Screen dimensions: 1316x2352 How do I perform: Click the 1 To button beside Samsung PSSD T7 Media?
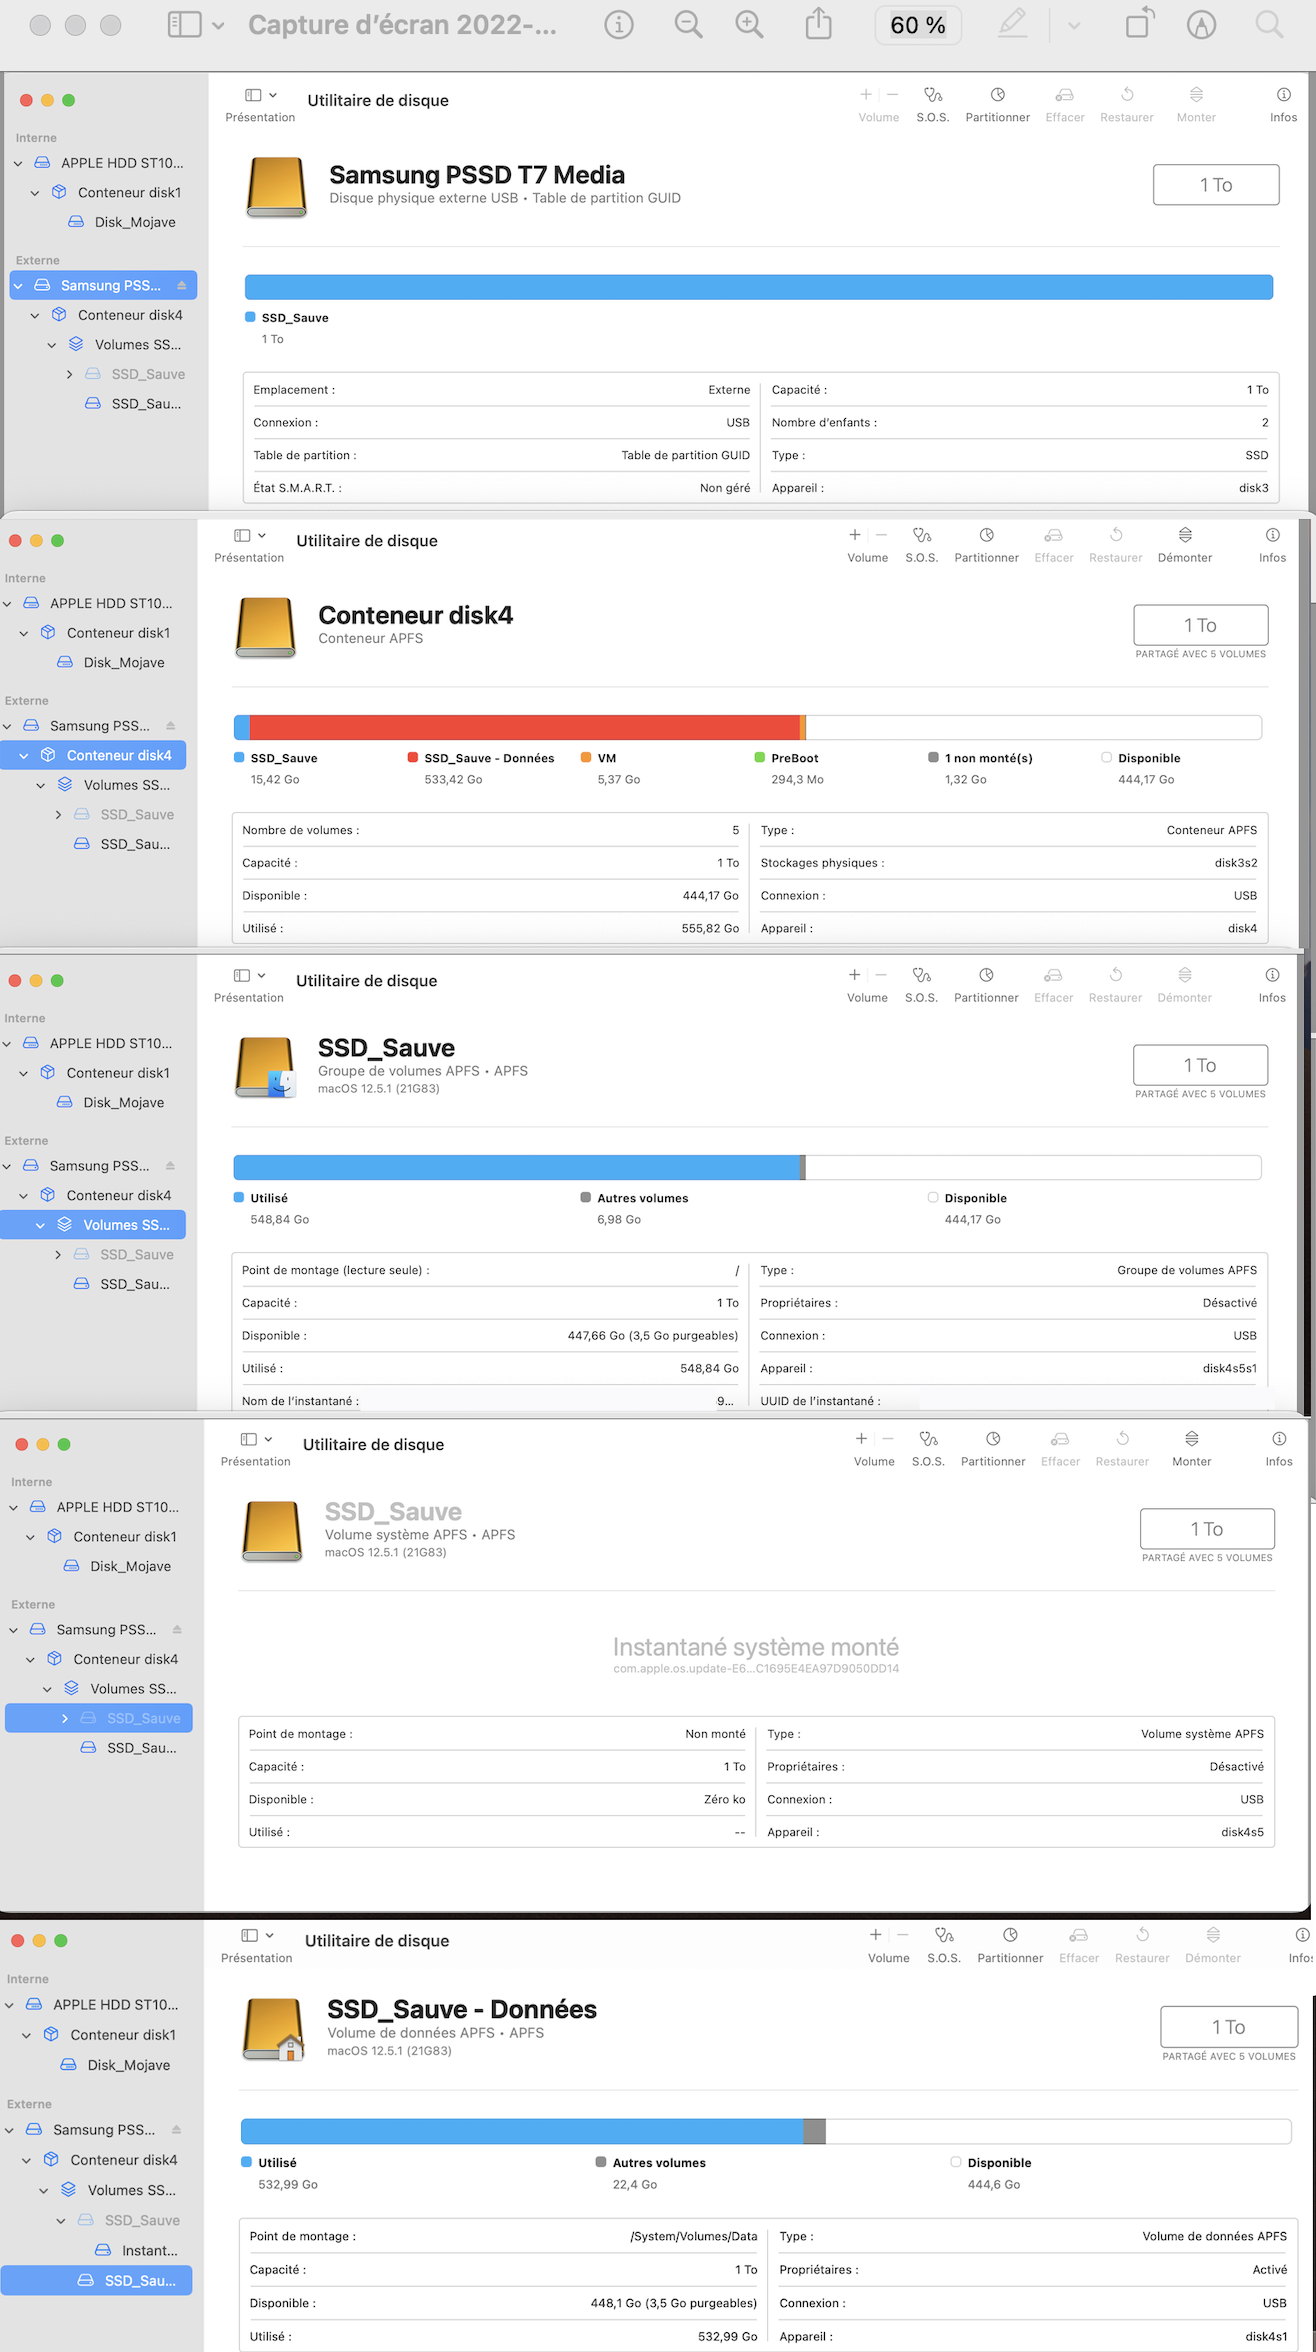[x=1215, y=185]
